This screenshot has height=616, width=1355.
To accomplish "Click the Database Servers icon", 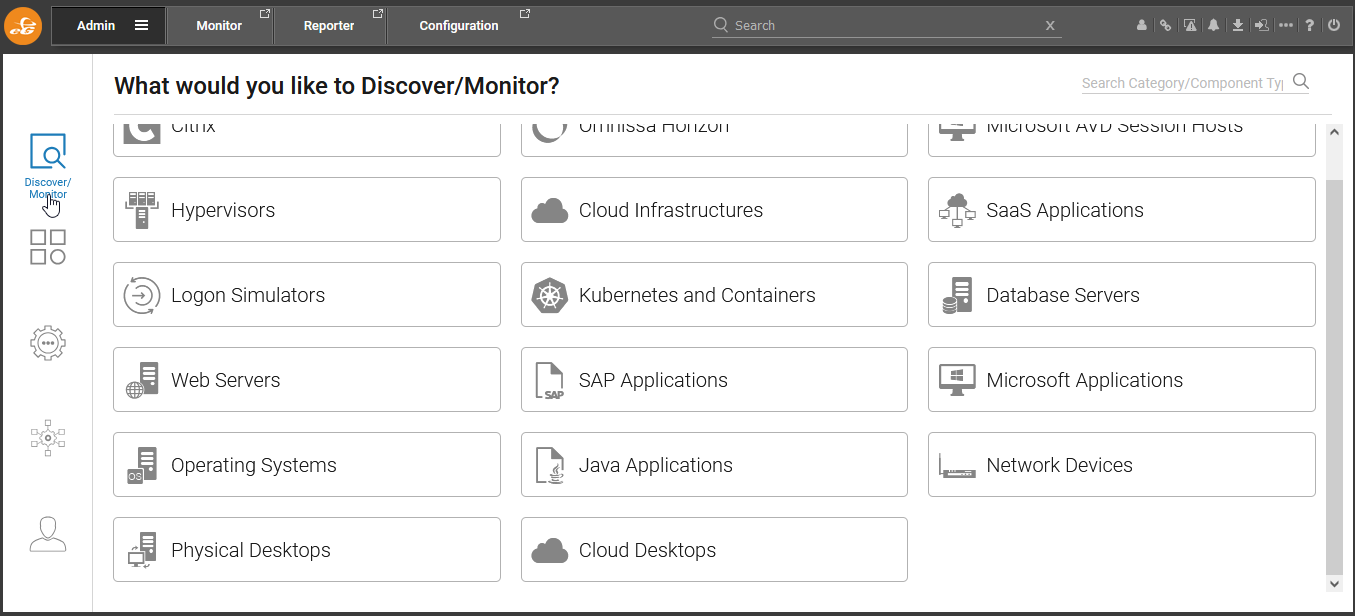I will [957, 295].
